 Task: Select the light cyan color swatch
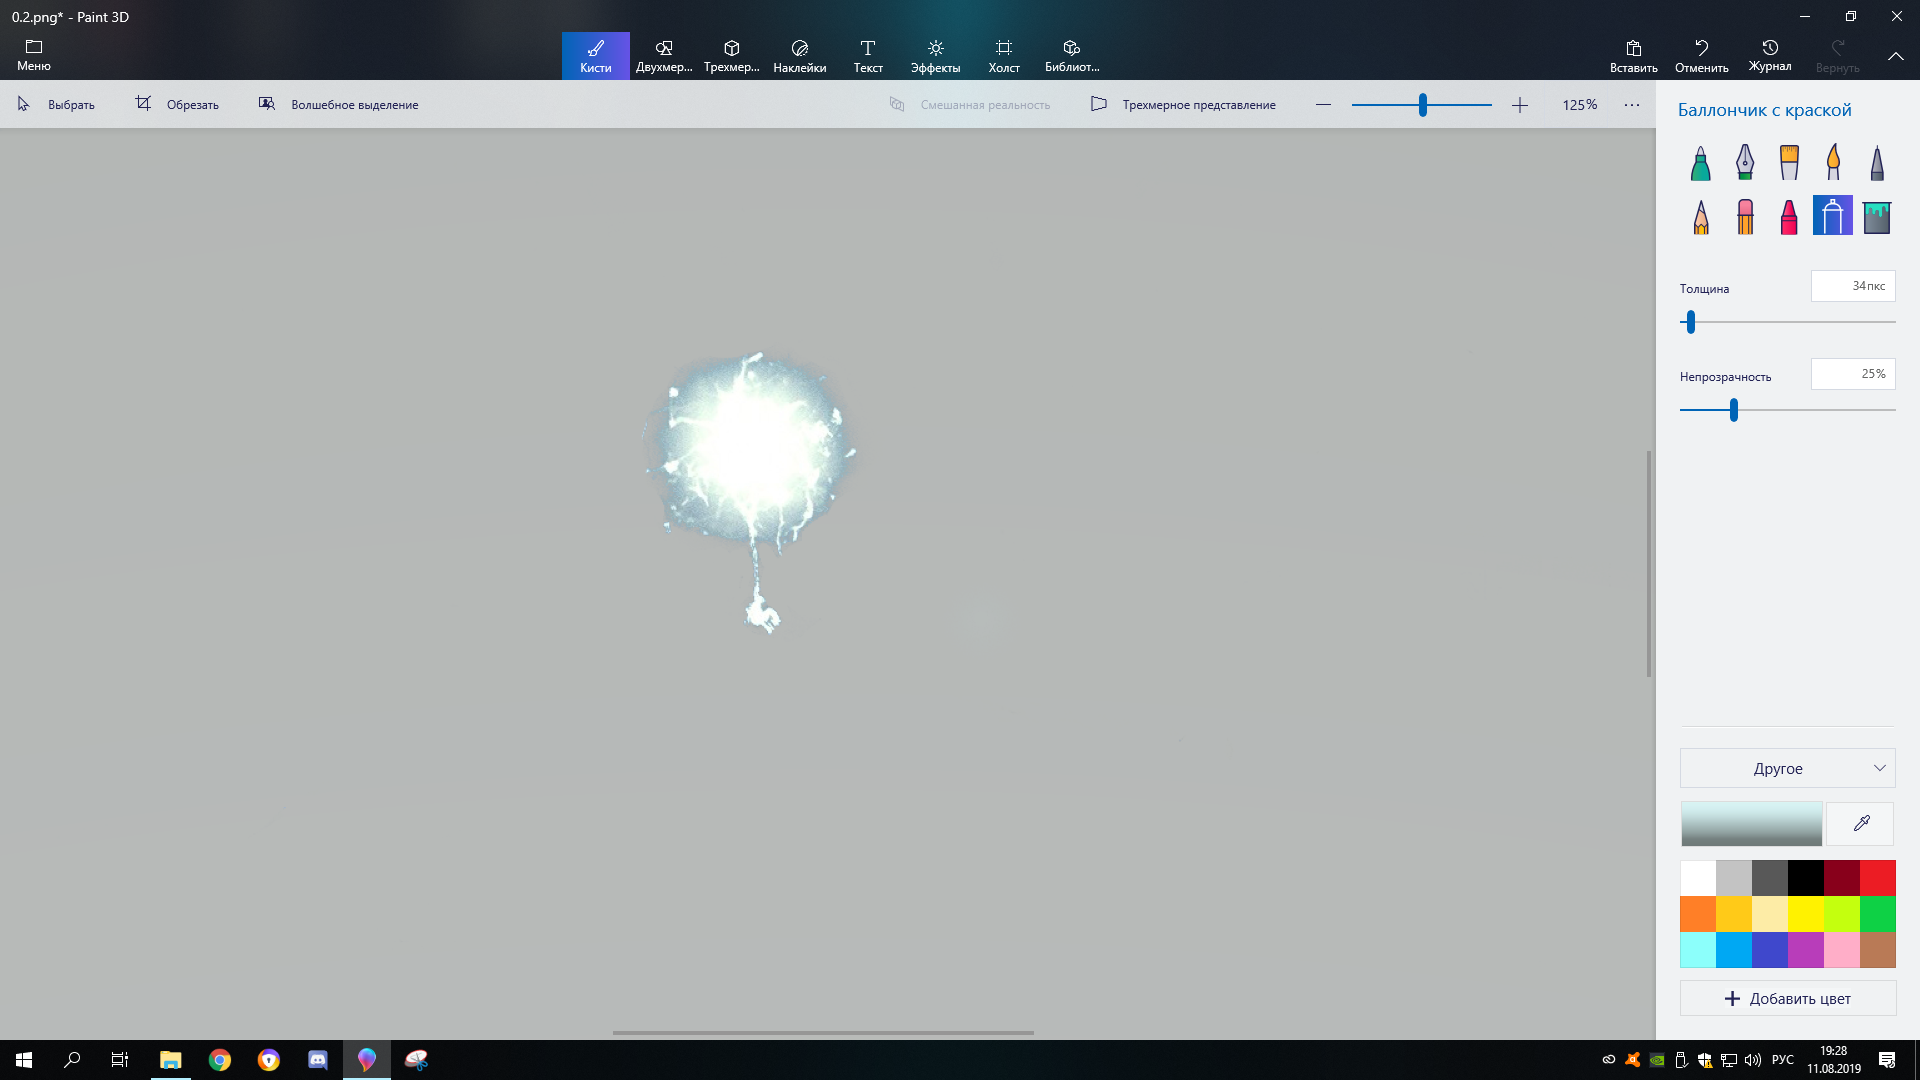coord(1698,950)
